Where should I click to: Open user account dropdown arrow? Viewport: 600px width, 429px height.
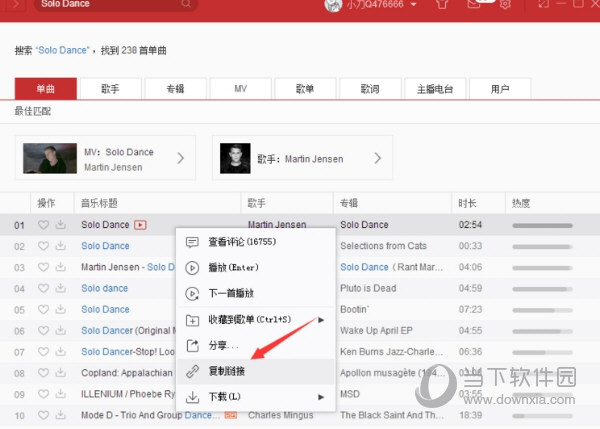click(413, 5)
